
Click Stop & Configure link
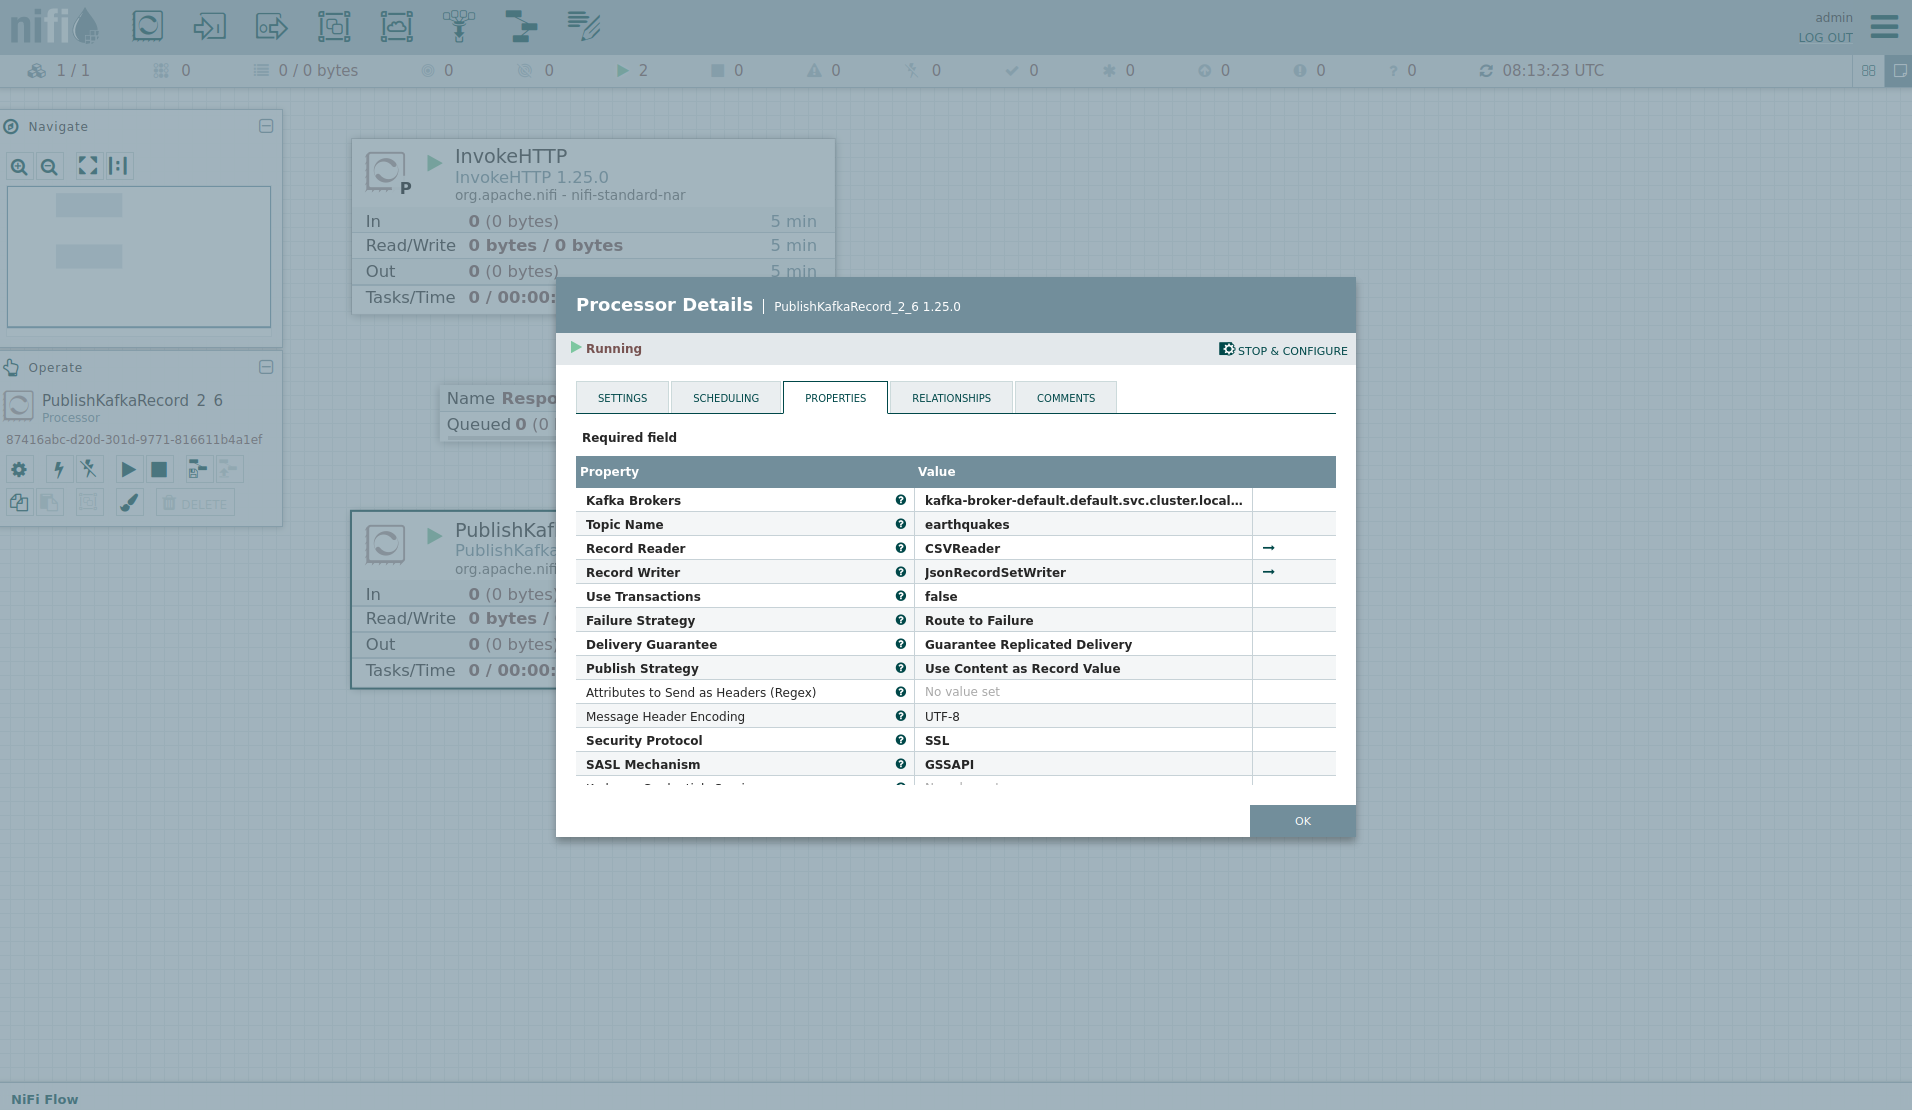click(x=1283, y=350)
